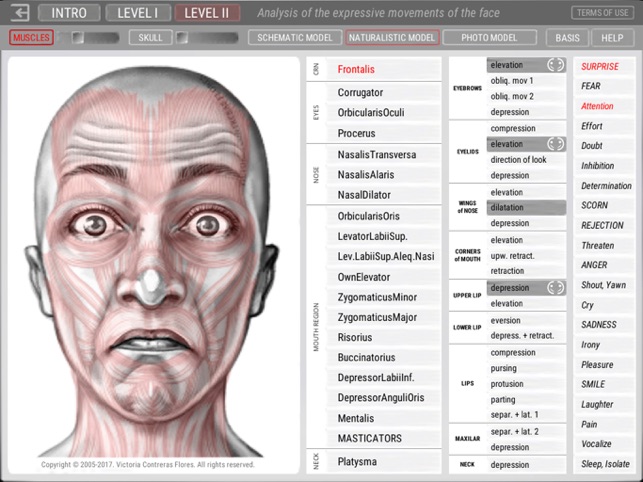This screenshot has width=643, height=482.
Task: Select the Procerus muscle
Action: (384, 133)
